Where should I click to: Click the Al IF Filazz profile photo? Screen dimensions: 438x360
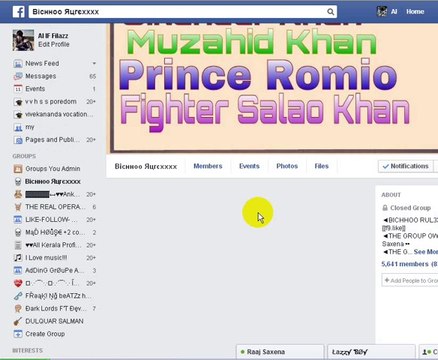point(23,40)
